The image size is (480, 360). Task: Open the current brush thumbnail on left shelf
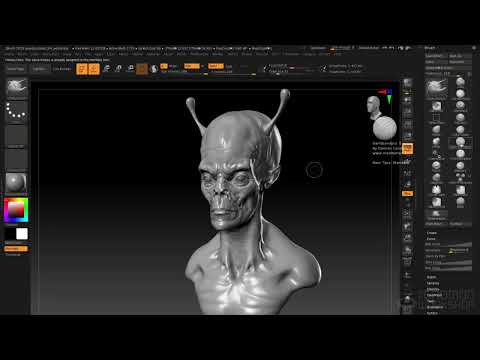tap(16, 88)
